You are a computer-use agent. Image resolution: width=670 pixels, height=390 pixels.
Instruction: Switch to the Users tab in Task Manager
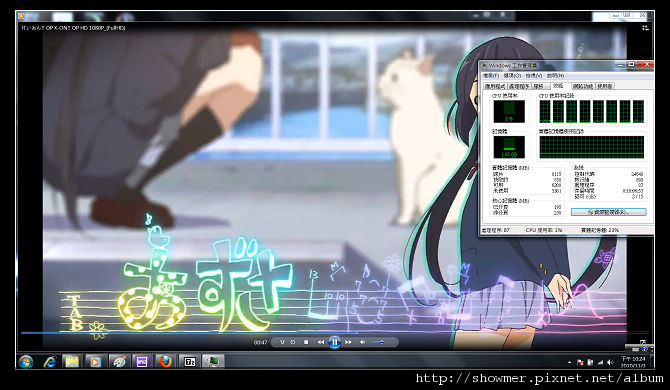tap(605, 86)
